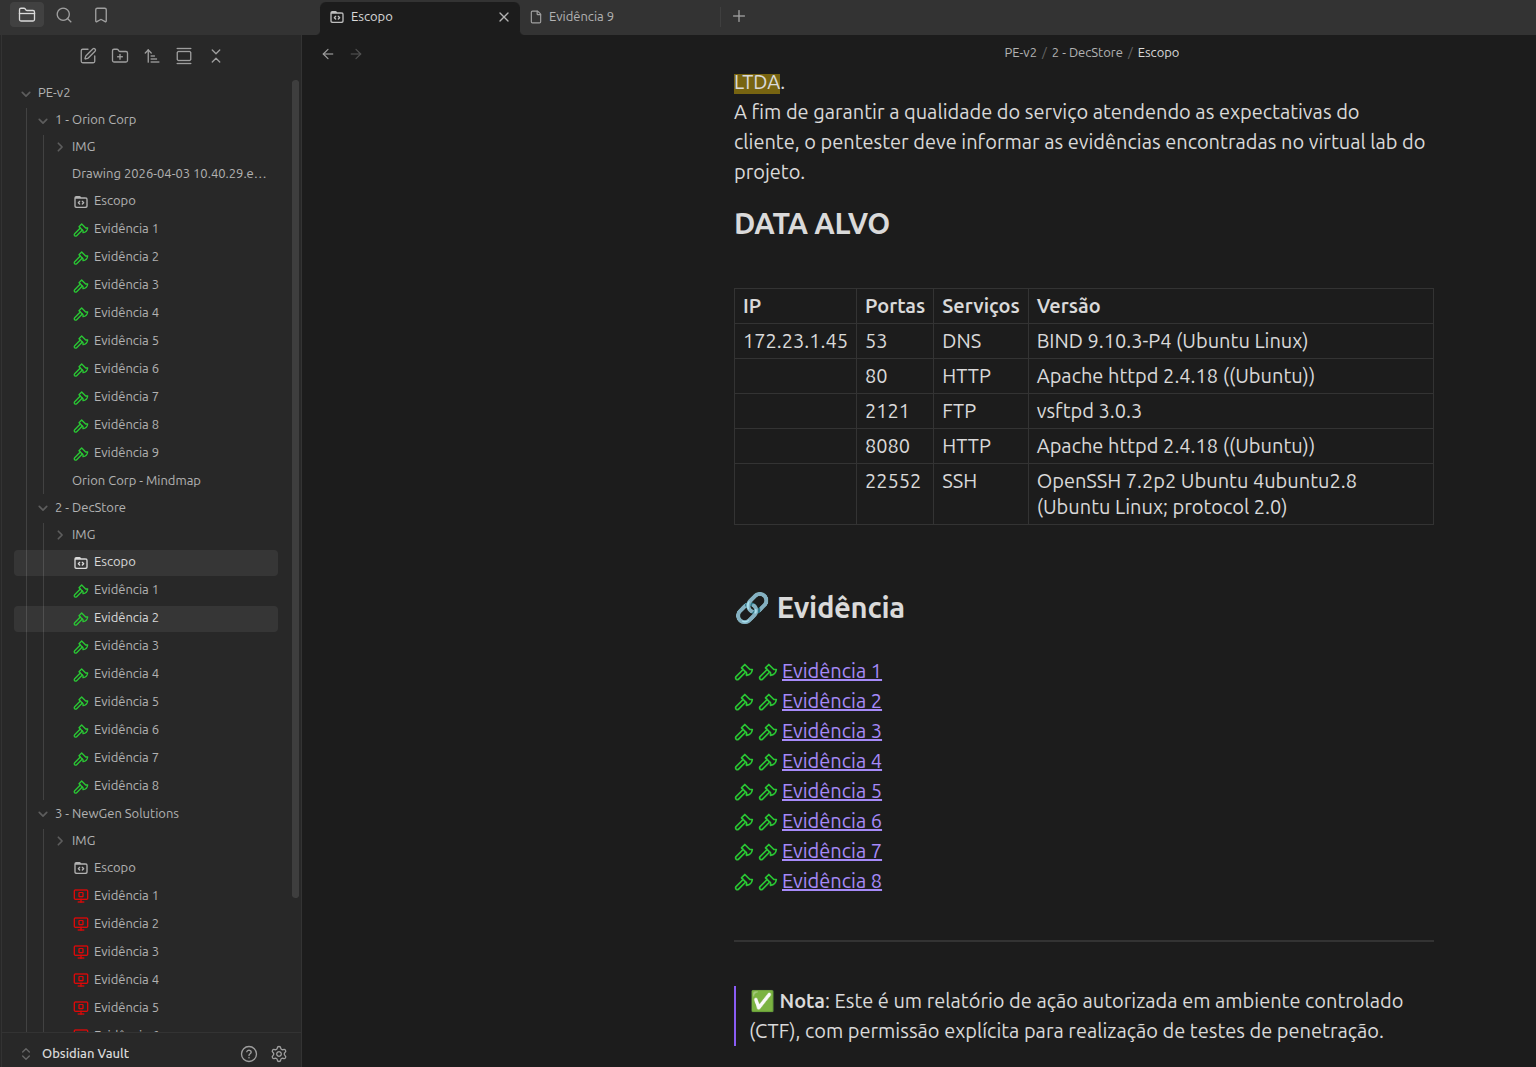Switch to the Evidência 9 tab

pyautogui.click(x=620, y=17)
